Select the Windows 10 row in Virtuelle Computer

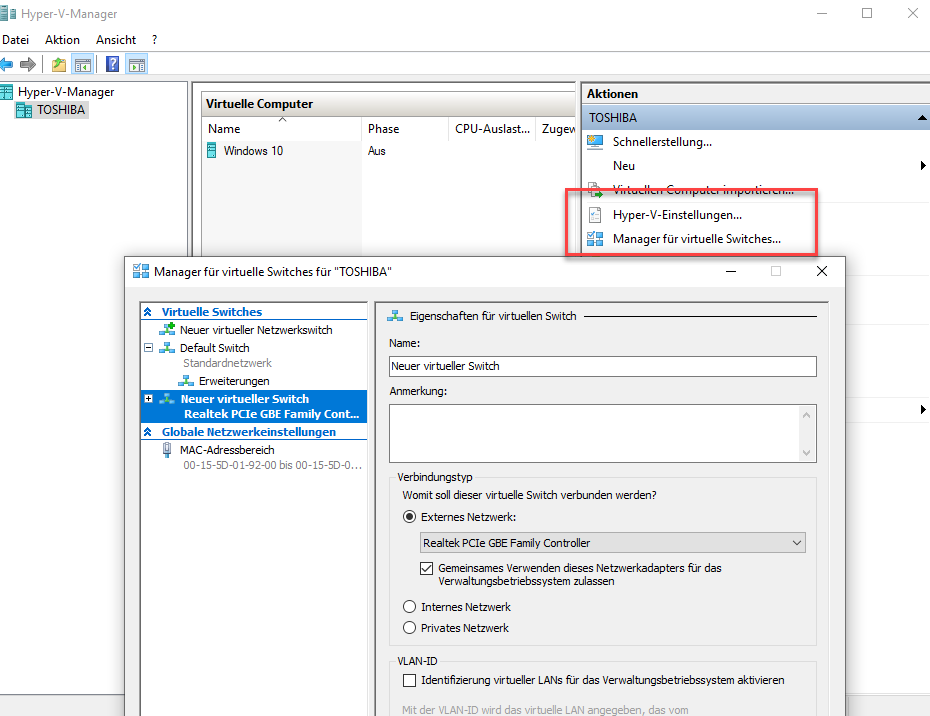(x=388, y=151)
